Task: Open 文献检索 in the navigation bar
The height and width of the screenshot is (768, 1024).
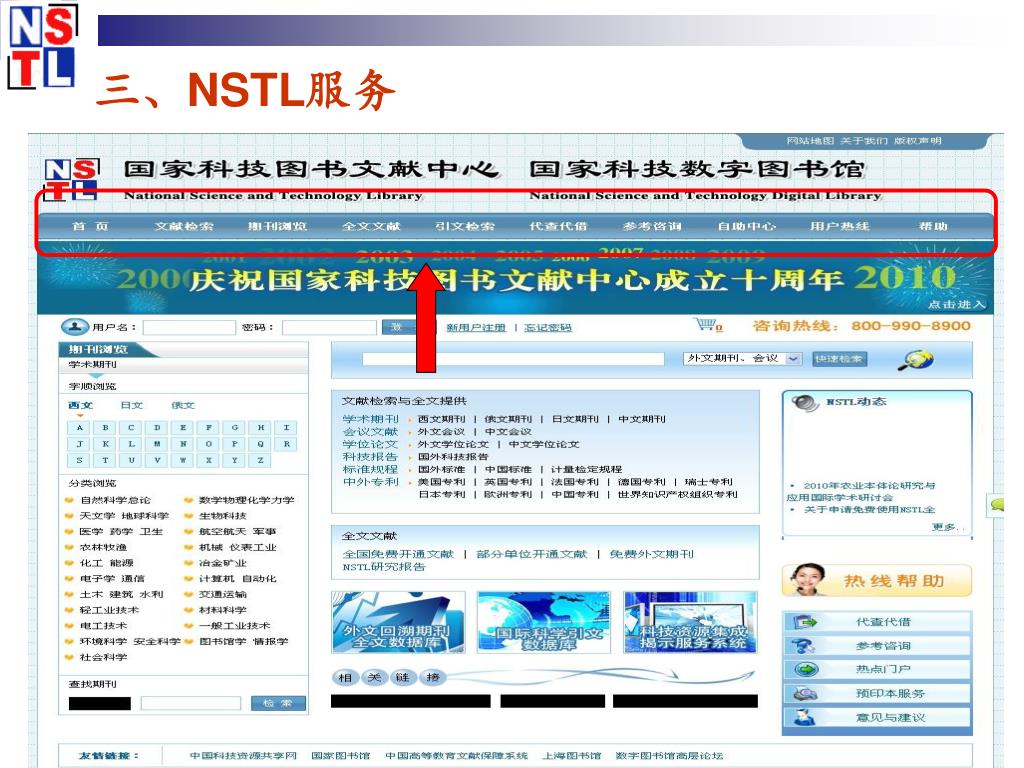Action: pyautogui.click(x=184, y=227)
